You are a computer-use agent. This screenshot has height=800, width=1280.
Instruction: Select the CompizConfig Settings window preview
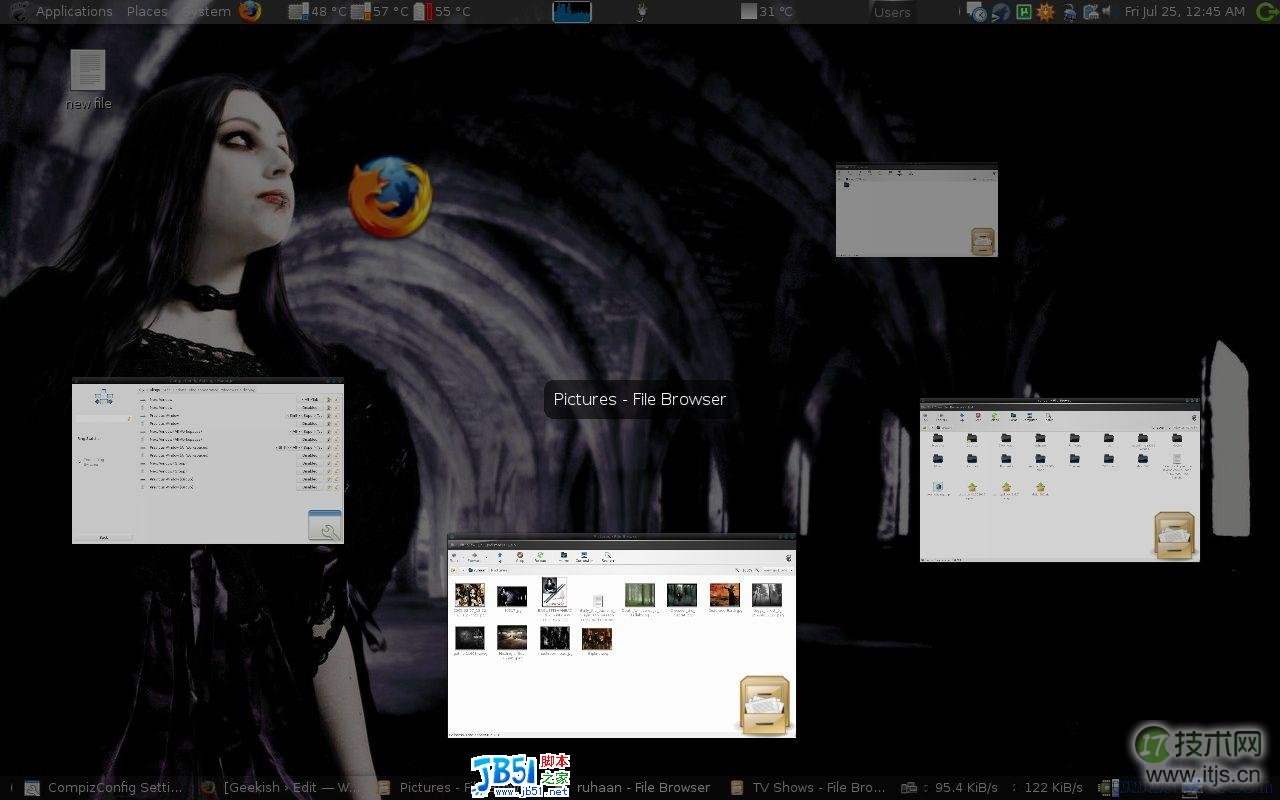point(207,461)
